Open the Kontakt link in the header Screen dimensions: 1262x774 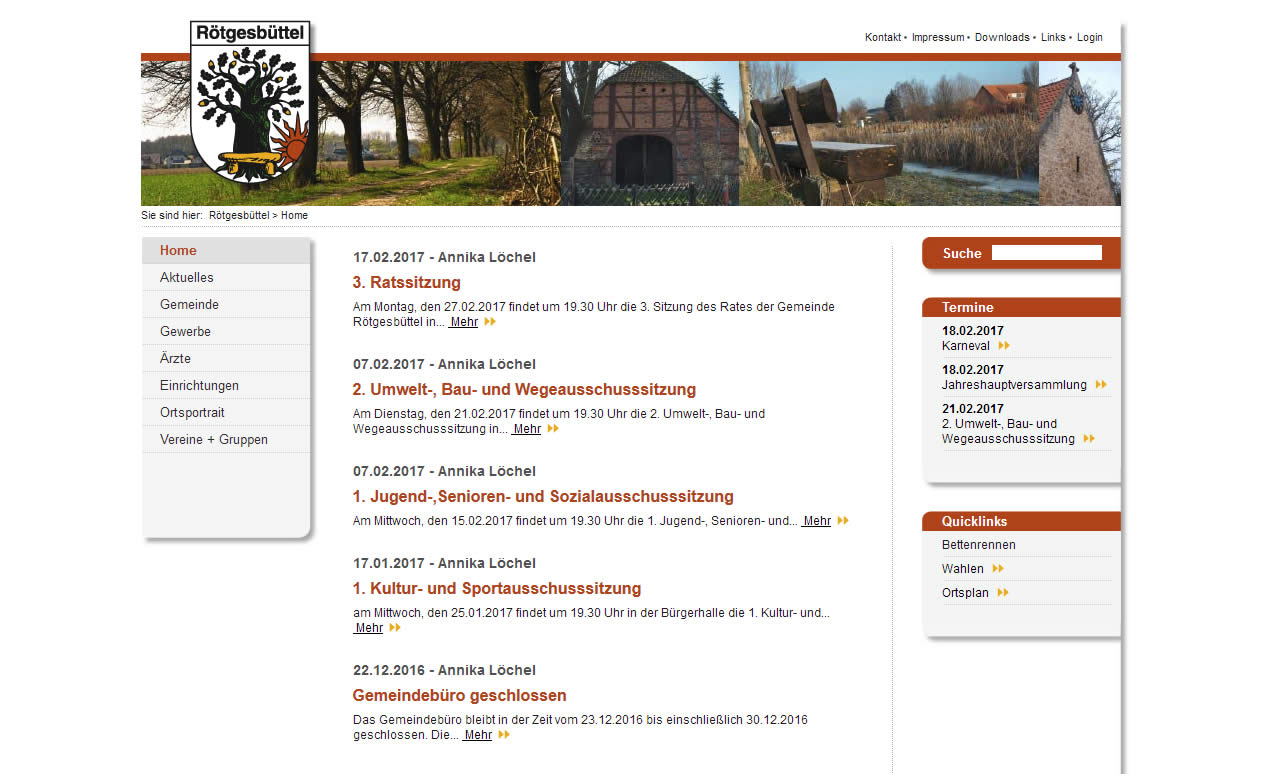point(883,38)
